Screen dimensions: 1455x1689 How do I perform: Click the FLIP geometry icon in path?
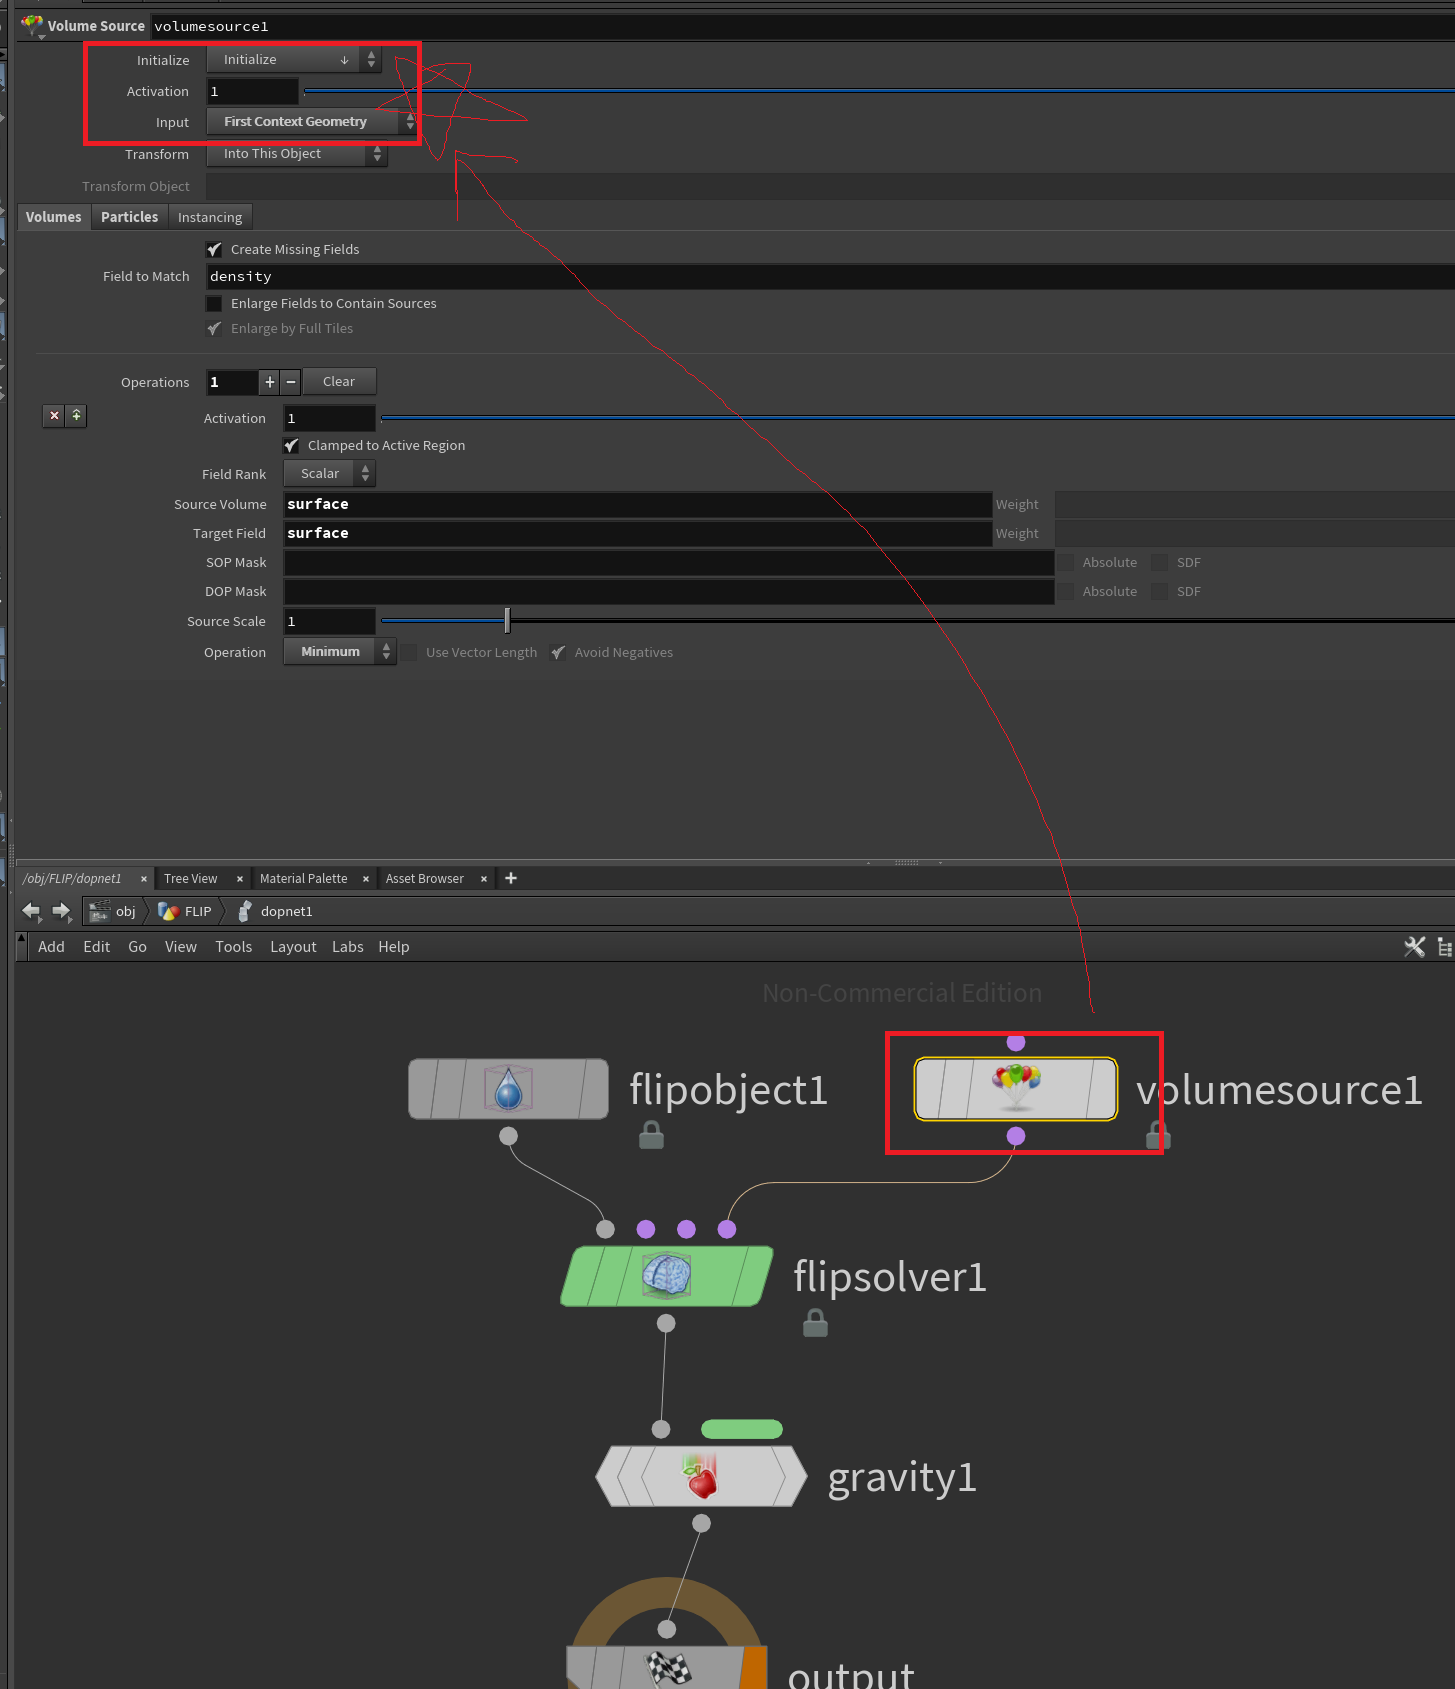tap(168, 911)
